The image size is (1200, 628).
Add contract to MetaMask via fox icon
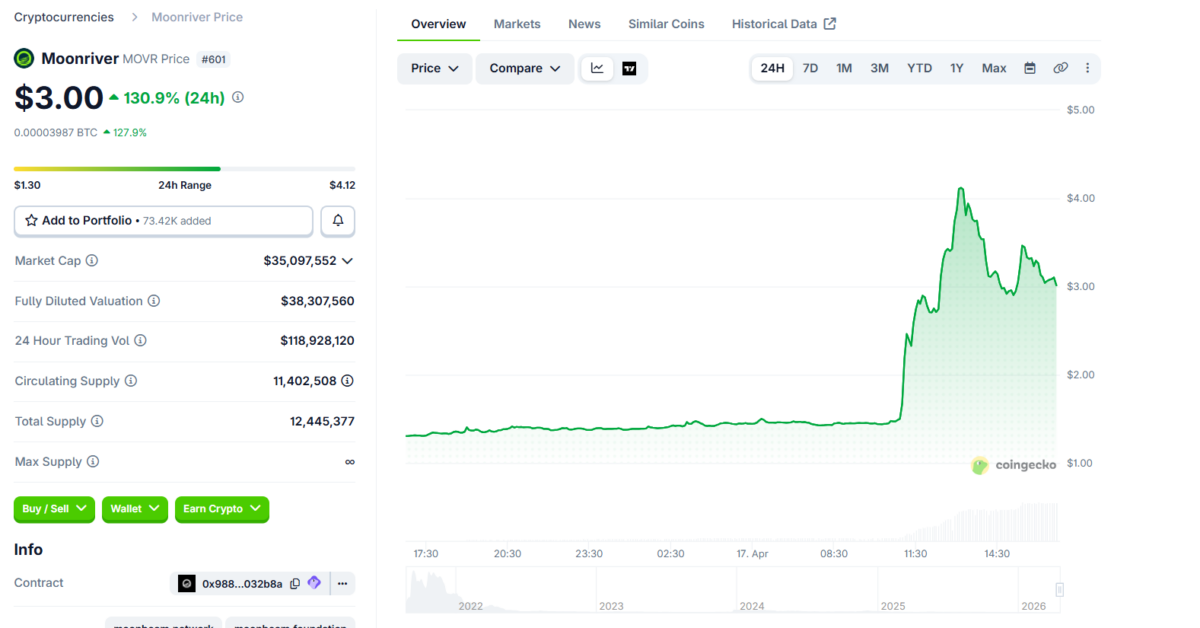point(313,583)
